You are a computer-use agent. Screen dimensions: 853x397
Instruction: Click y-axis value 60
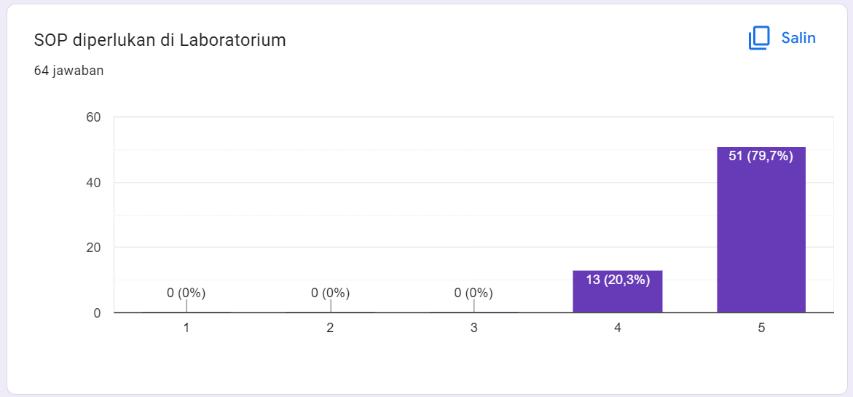click(x=94, y=117)
